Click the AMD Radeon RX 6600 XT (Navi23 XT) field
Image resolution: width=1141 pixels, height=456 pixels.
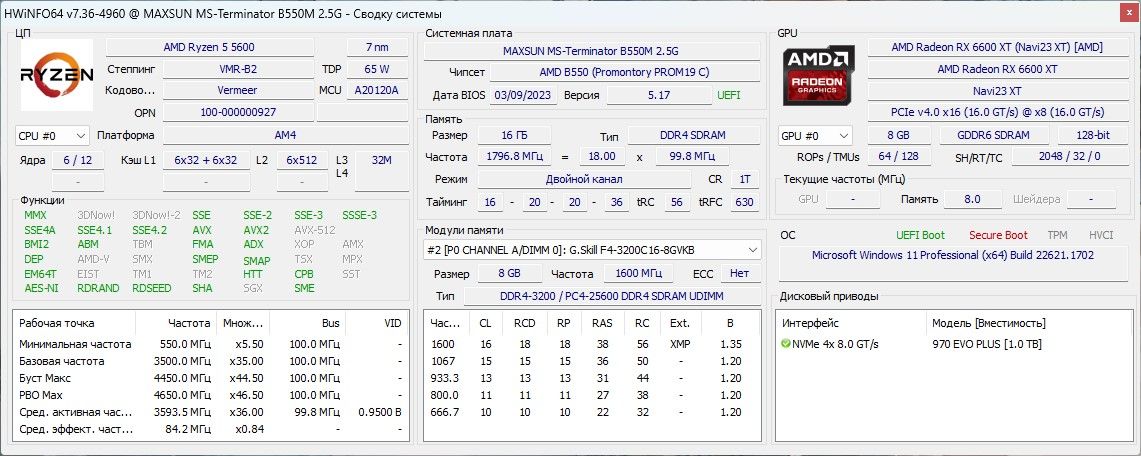point(997,47)
